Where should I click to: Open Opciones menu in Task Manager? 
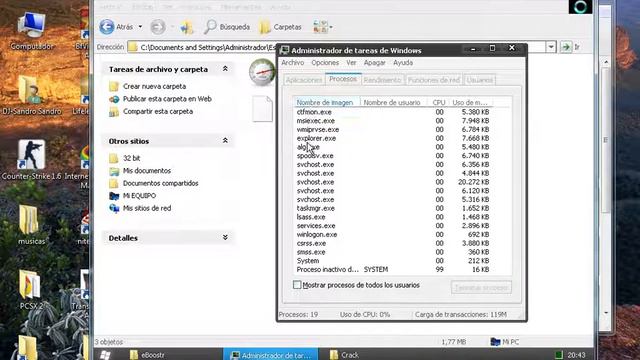click(325, 63)
